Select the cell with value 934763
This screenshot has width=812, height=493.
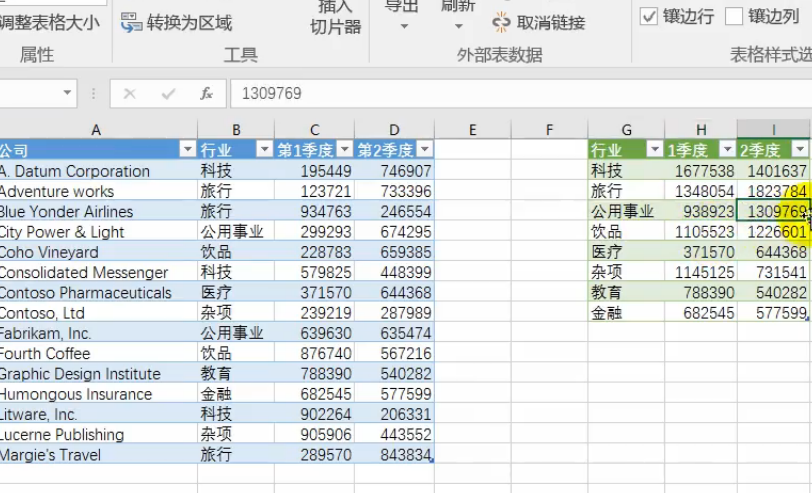click(x=314, y=211)
